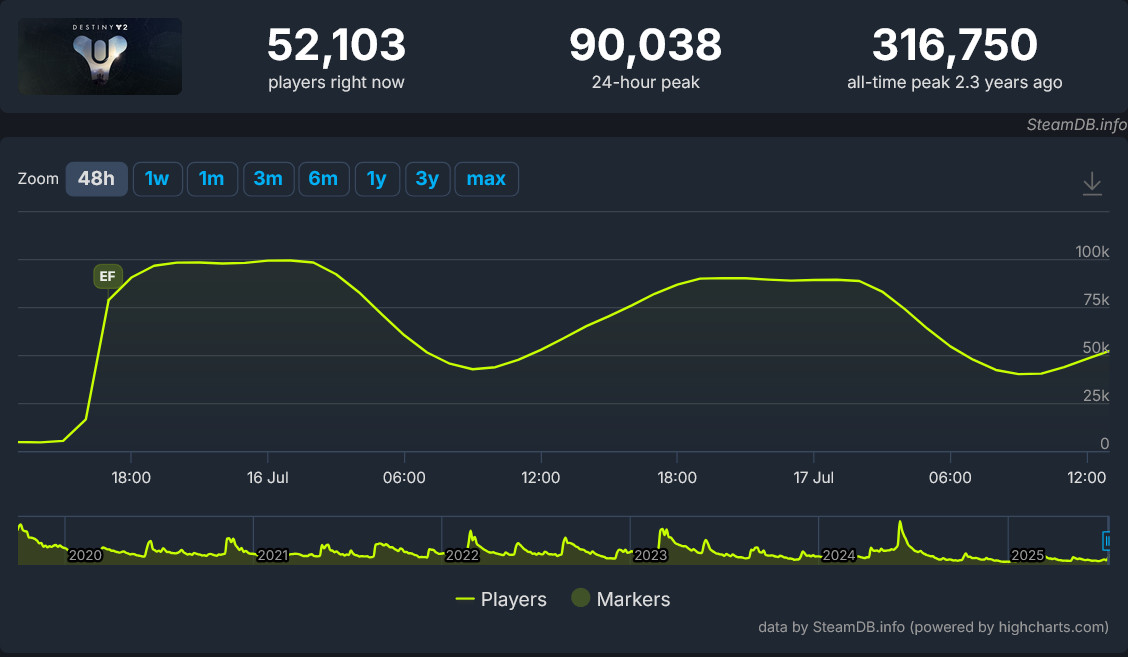Click the 17 Jul axis label
The width and height of the screenshot is (1128, 657).
814,478
